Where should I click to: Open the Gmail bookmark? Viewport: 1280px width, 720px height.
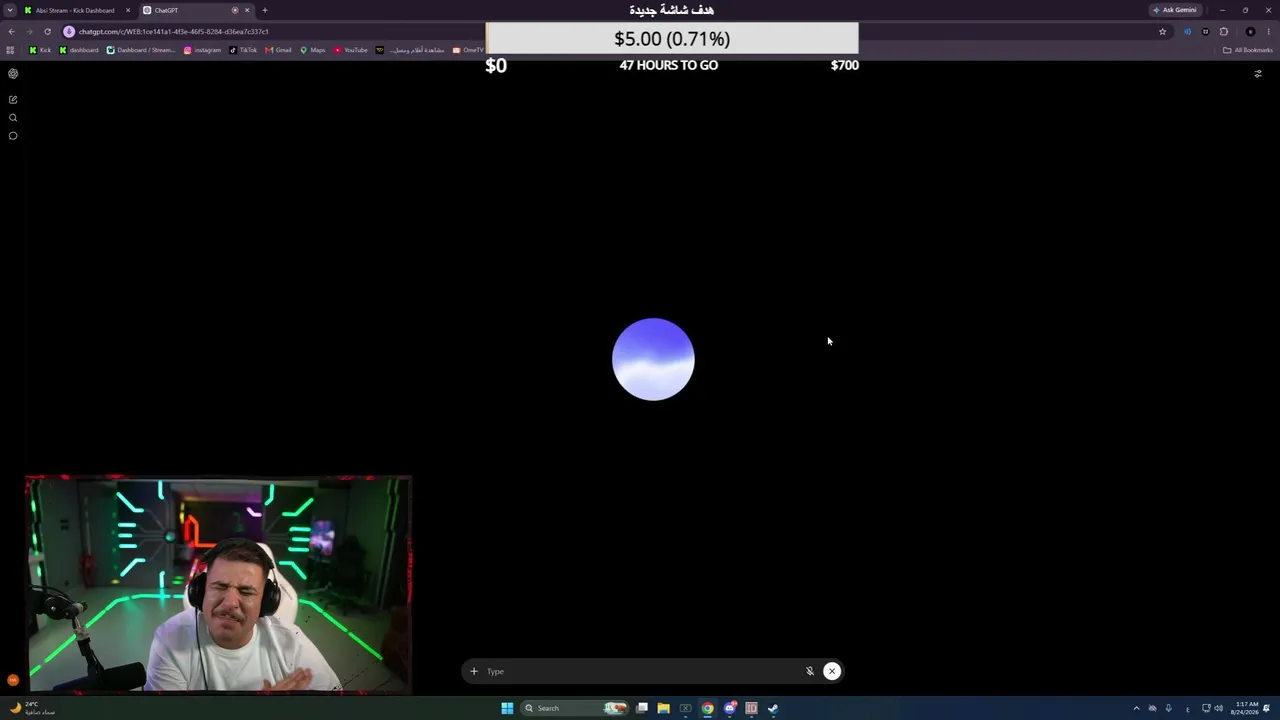coord(278,50)
